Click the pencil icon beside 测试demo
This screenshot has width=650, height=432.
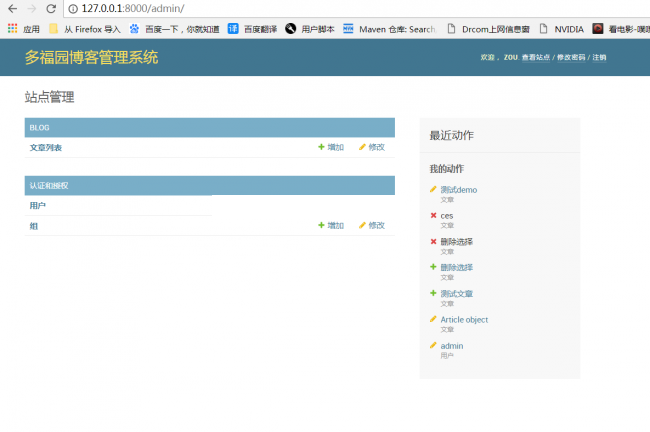(x=433, y=189)
